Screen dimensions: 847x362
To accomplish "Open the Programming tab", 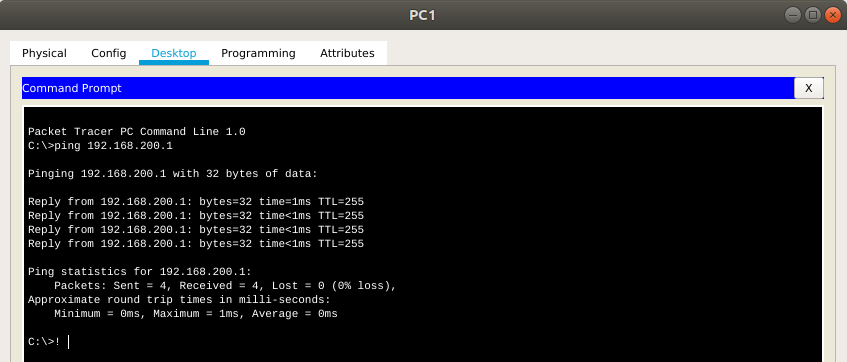I will 258,53.
